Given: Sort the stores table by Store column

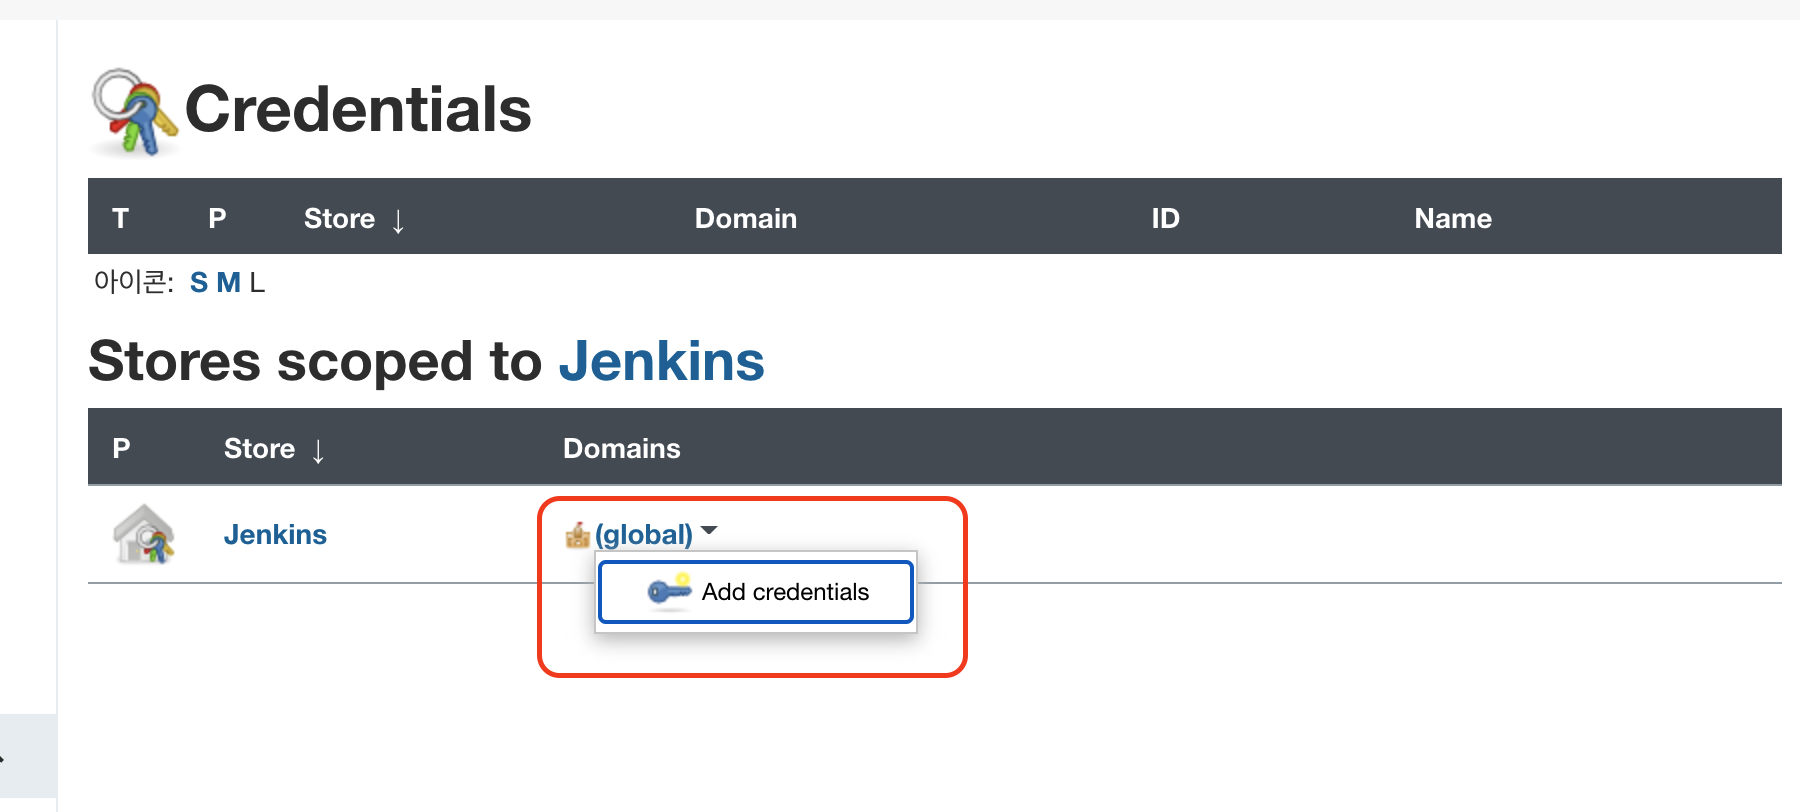Looking at the screenshot, I should pyautogui.click(x=274, y=449).
